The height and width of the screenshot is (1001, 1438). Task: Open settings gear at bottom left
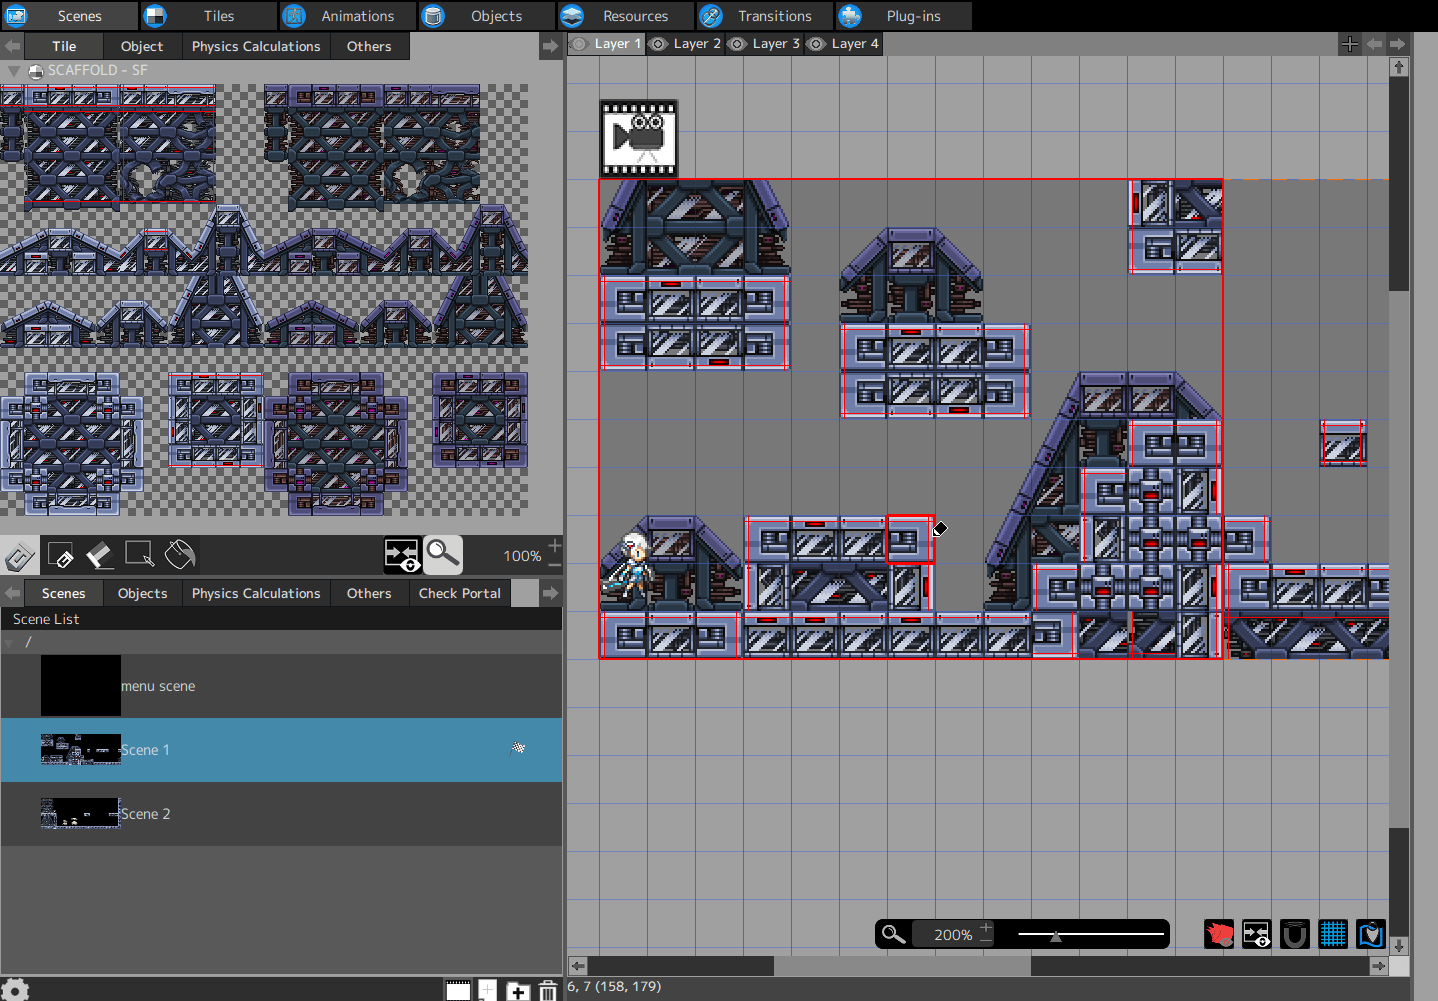click(x=15, y=990)
